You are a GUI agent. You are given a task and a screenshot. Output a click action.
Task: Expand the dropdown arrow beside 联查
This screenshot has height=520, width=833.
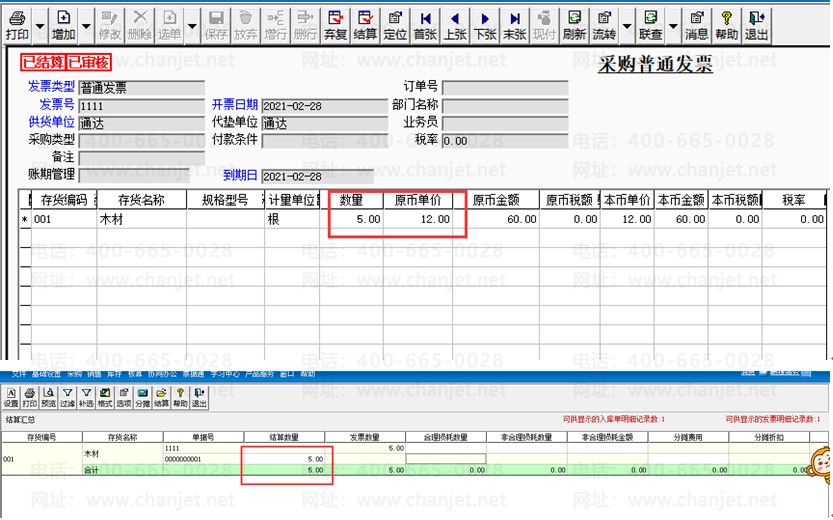[x=673, y=26]
